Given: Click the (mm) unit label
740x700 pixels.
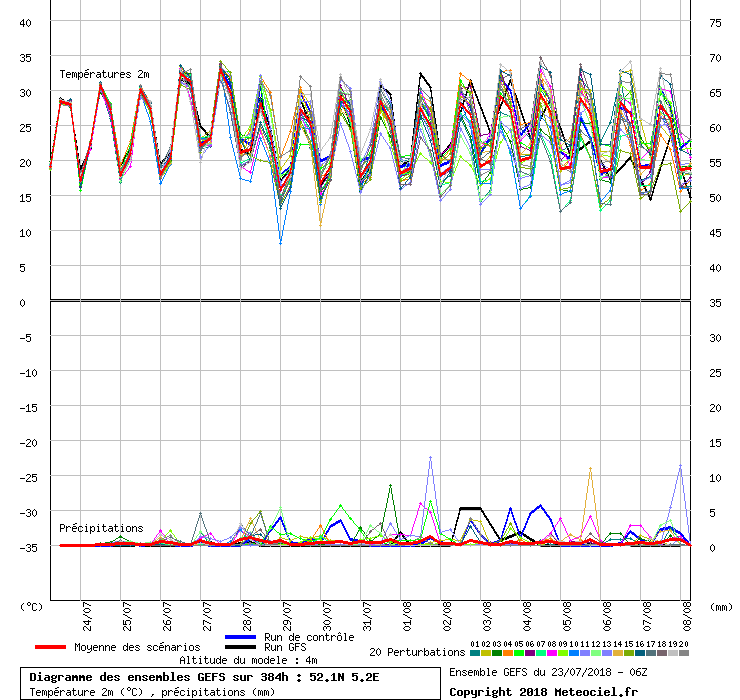Looking at the screenshot, I should [721, 607].
